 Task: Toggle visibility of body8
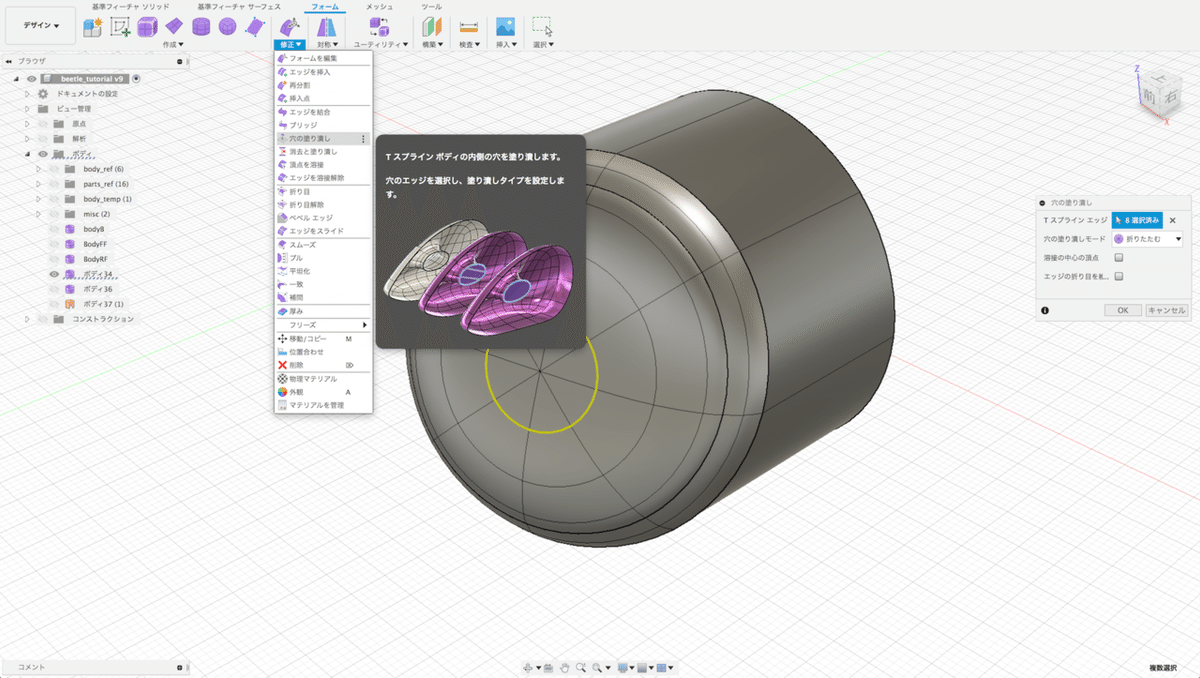[56, 229]
